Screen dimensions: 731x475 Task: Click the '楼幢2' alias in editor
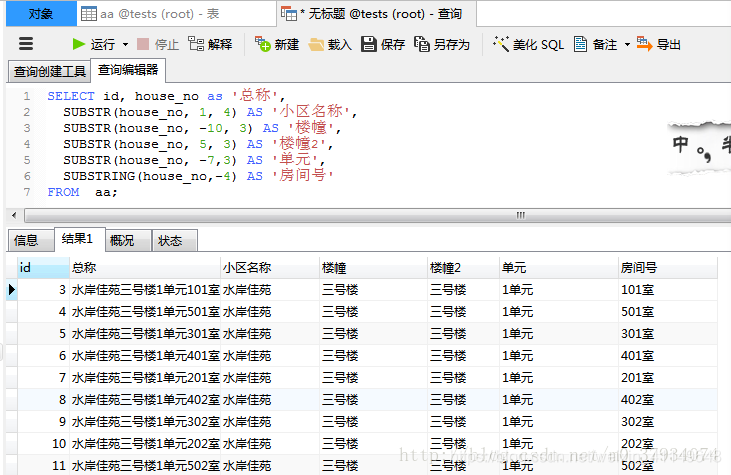[299, 144]
